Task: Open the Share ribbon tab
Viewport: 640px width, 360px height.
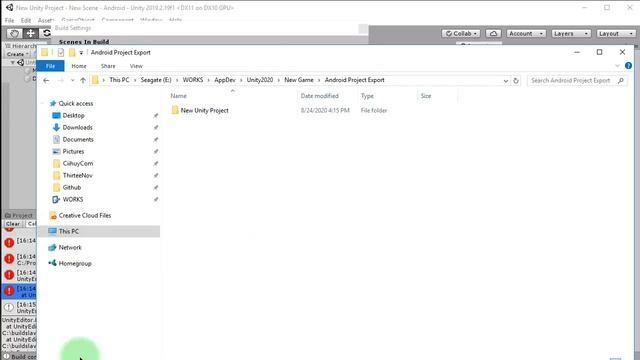Action: [108, 66]
